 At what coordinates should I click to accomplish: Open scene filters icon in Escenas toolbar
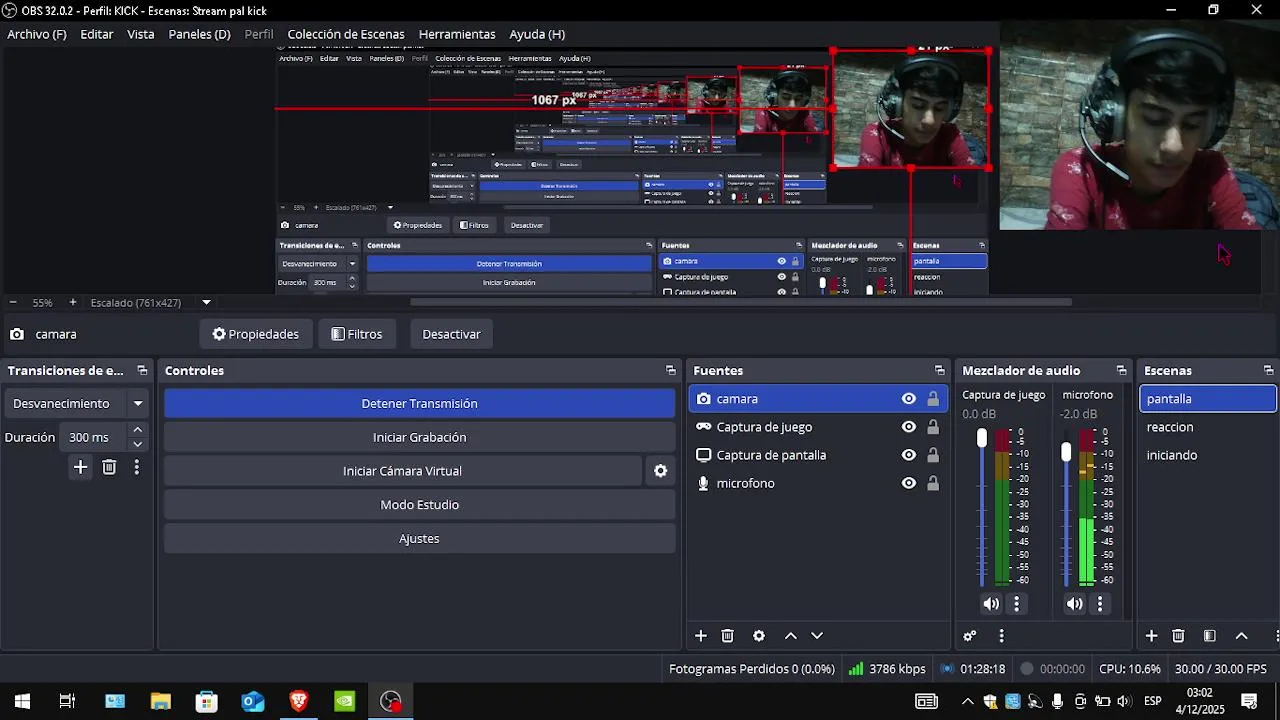(x=1210, y=636)
